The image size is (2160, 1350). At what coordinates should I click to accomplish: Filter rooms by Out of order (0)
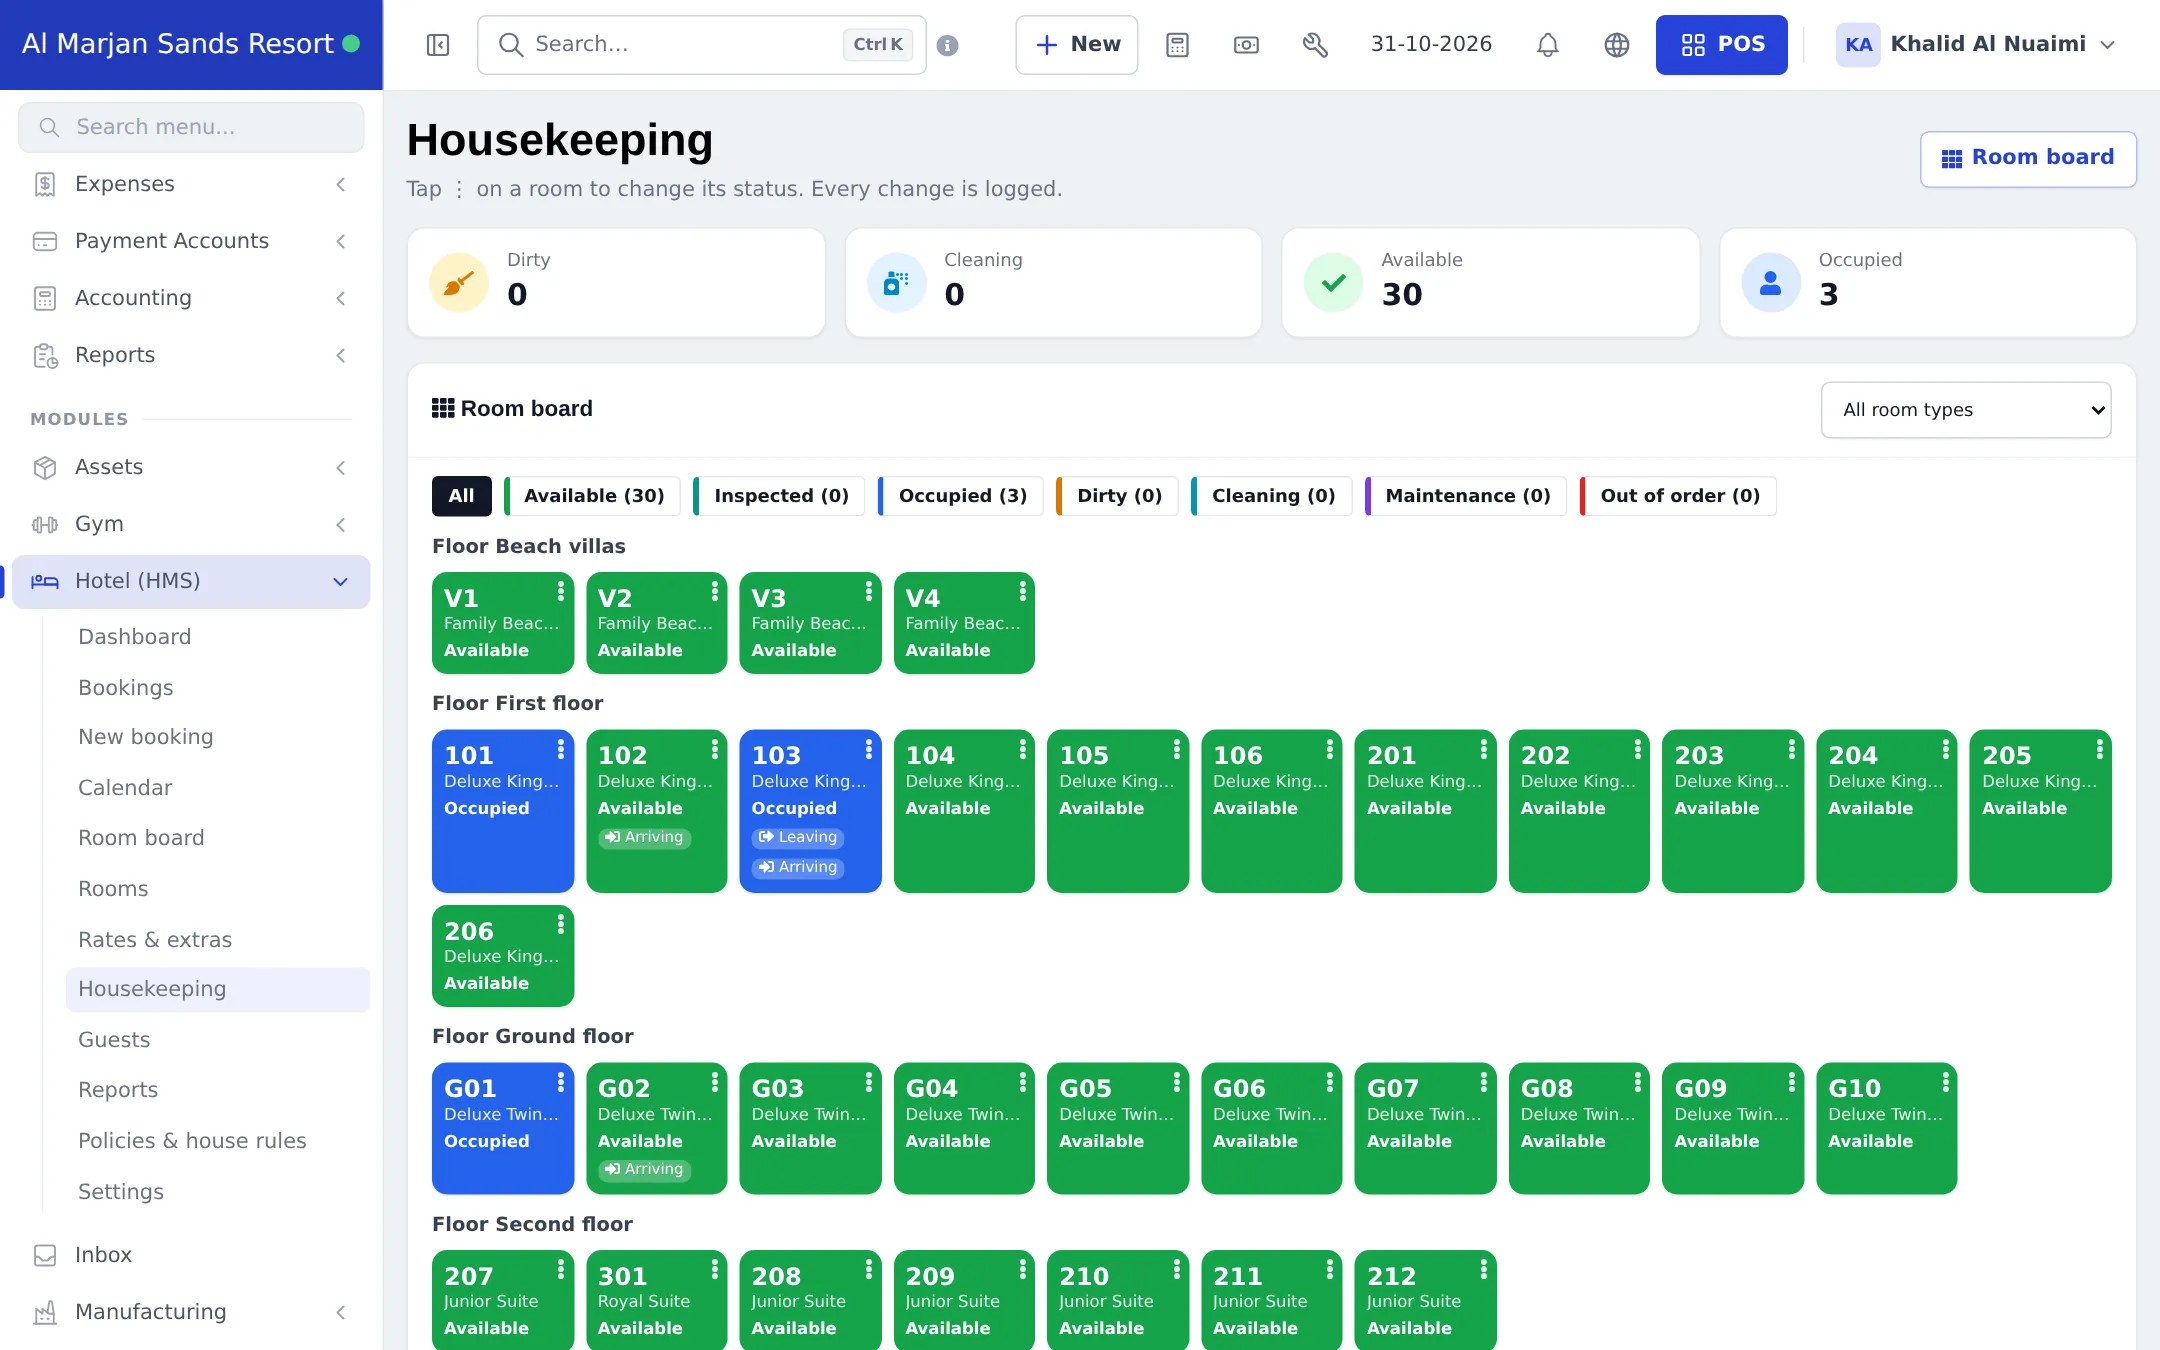[1679, 496]
